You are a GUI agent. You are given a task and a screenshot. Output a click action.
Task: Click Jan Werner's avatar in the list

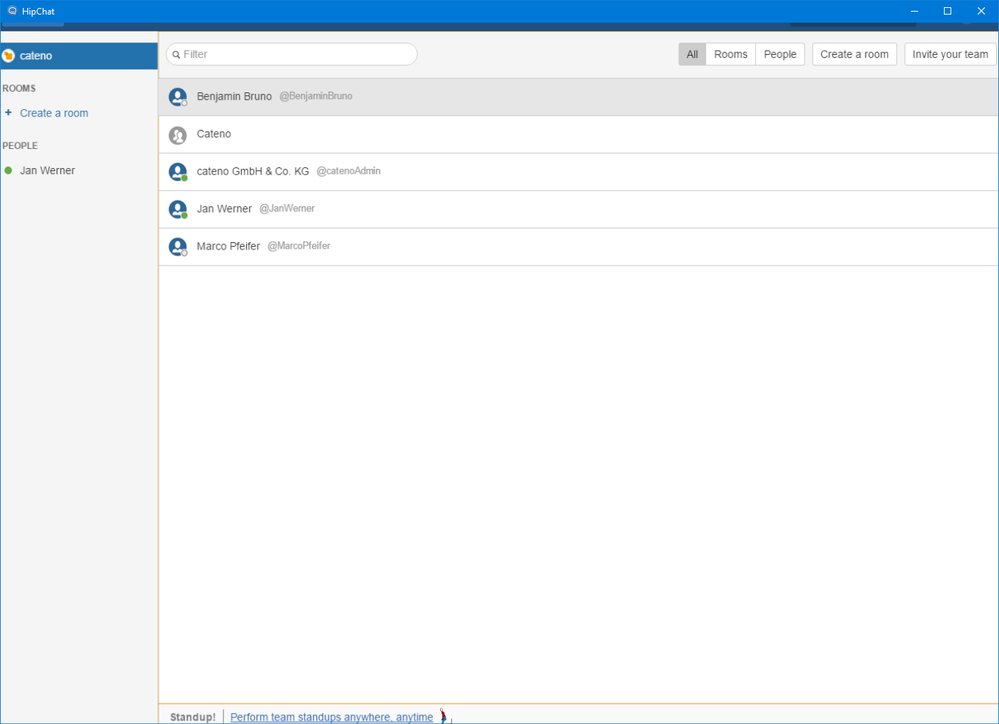[178, 209]
